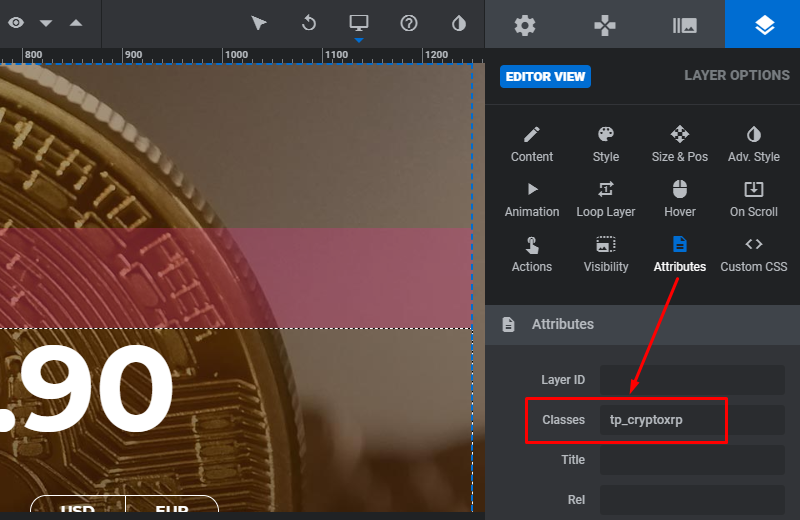Screen dimensions: 800x520
Task: Open the slide image library tab
Action: tap(685, 24)
